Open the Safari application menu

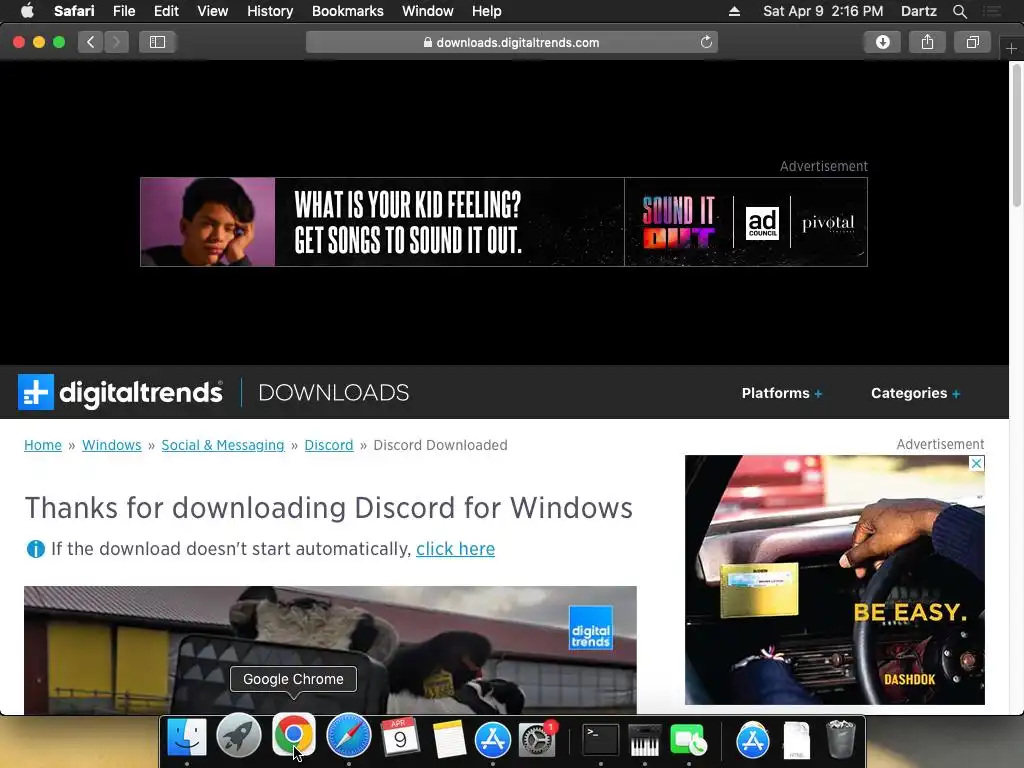point(74,11)
